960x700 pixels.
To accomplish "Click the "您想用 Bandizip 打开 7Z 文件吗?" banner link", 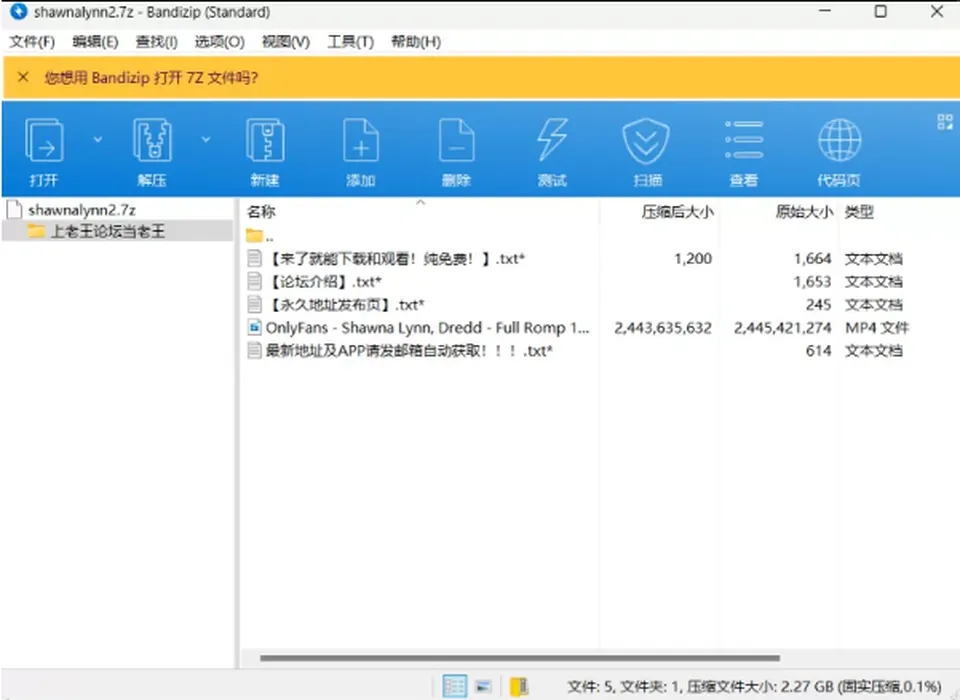I will 151,78.
